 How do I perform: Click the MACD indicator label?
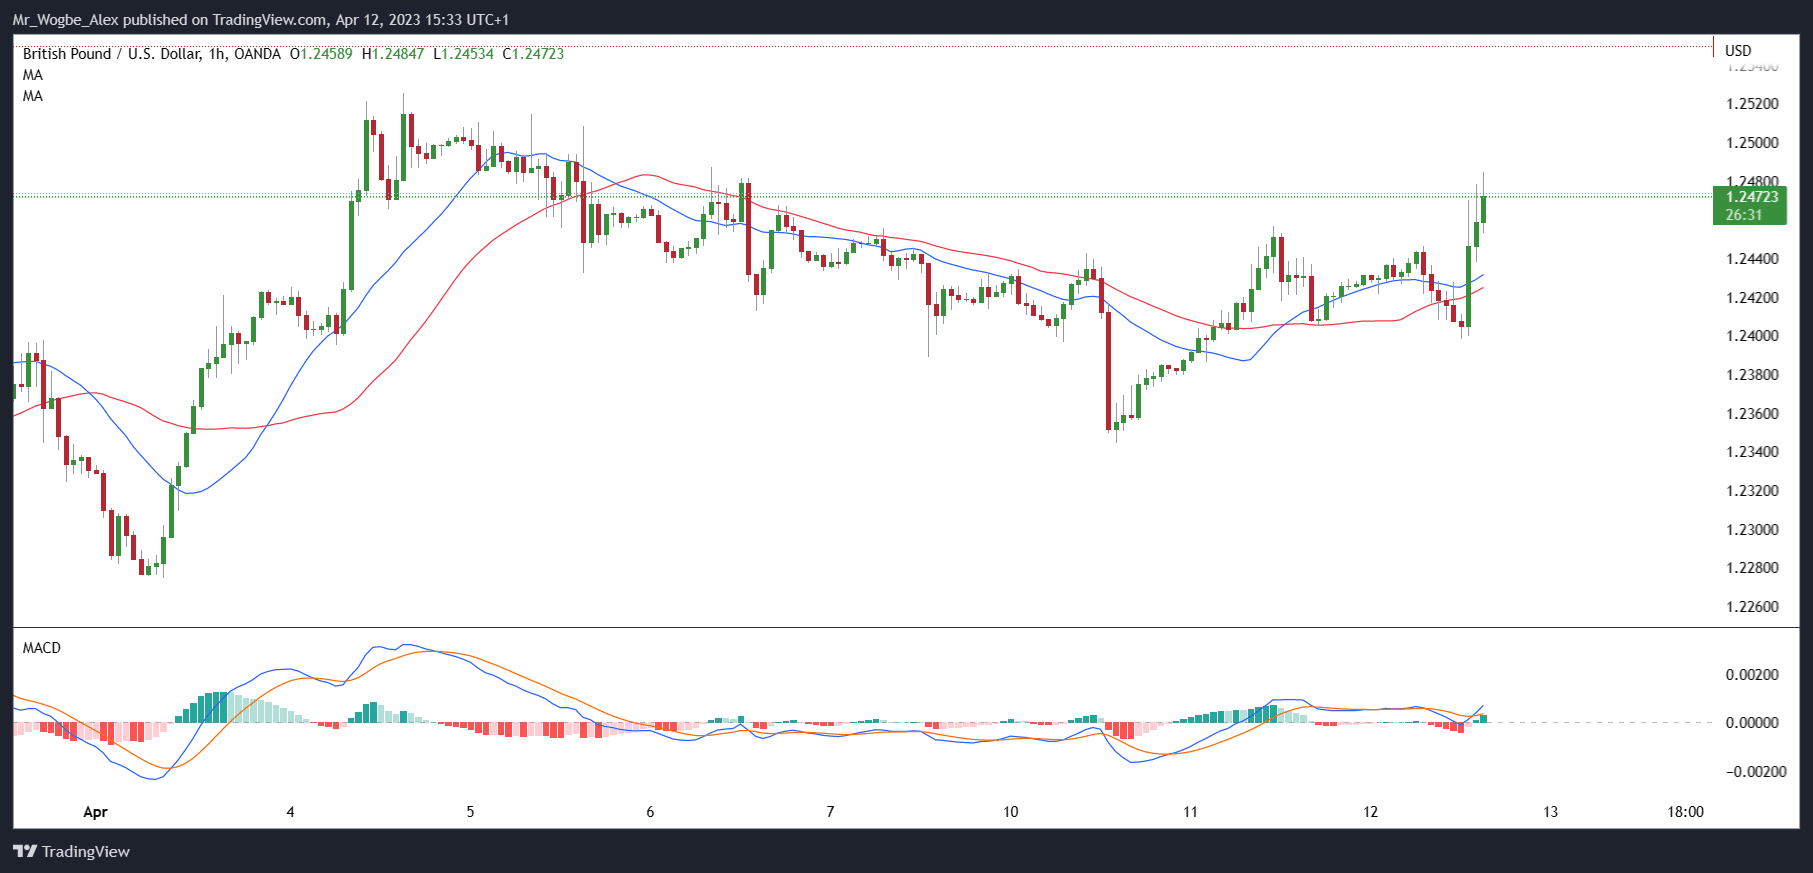(42, 648)
